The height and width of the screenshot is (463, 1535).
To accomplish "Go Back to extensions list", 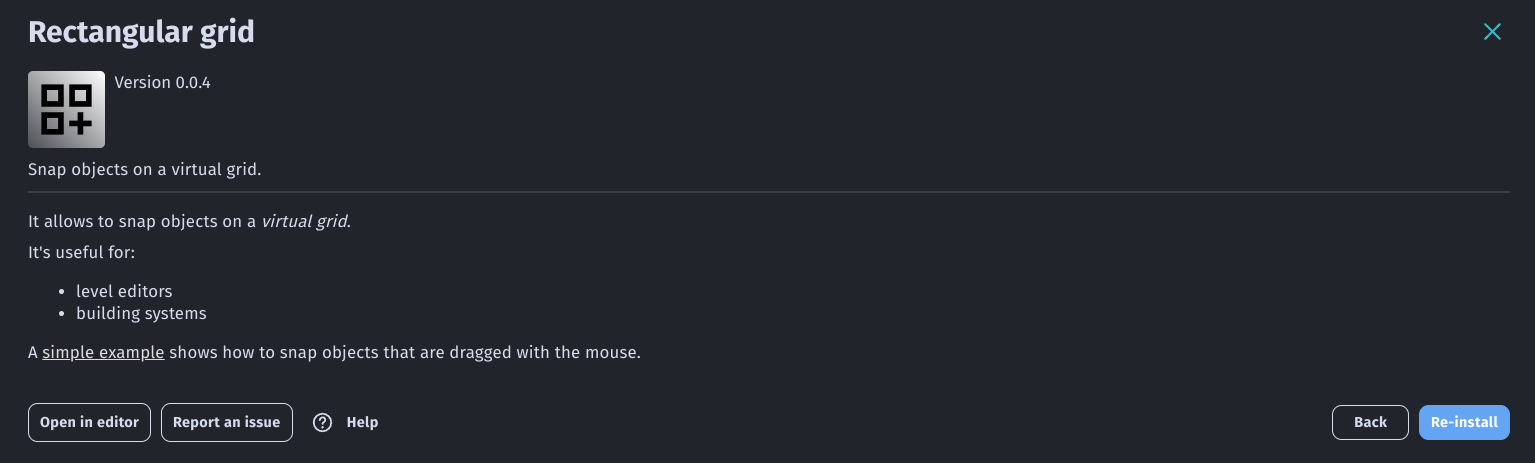I will 1370,422.
